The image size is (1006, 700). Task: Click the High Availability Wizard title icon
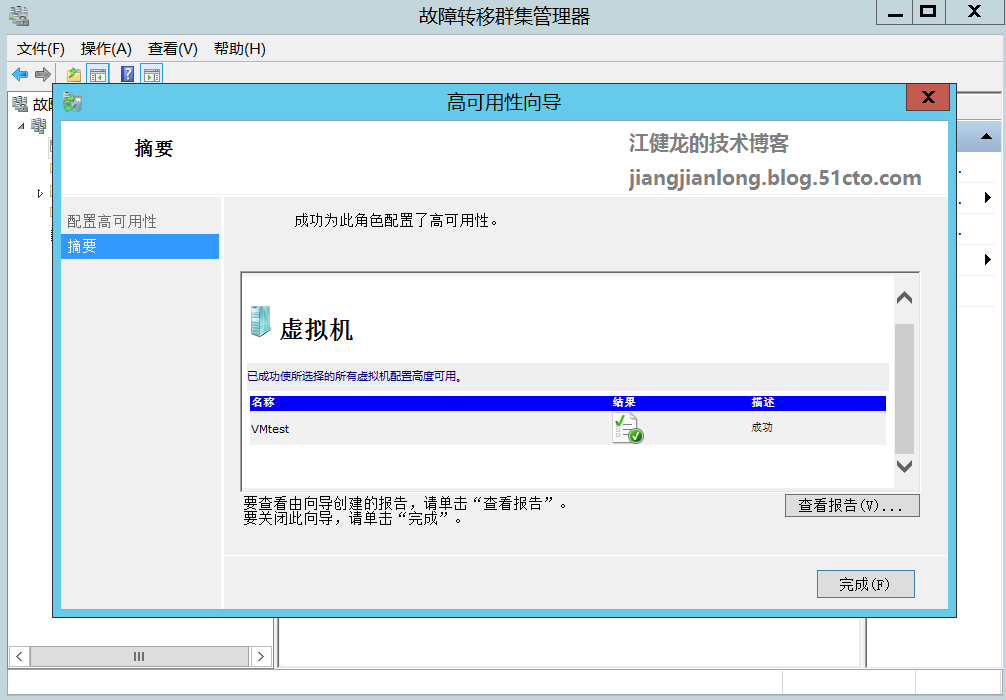72,102
